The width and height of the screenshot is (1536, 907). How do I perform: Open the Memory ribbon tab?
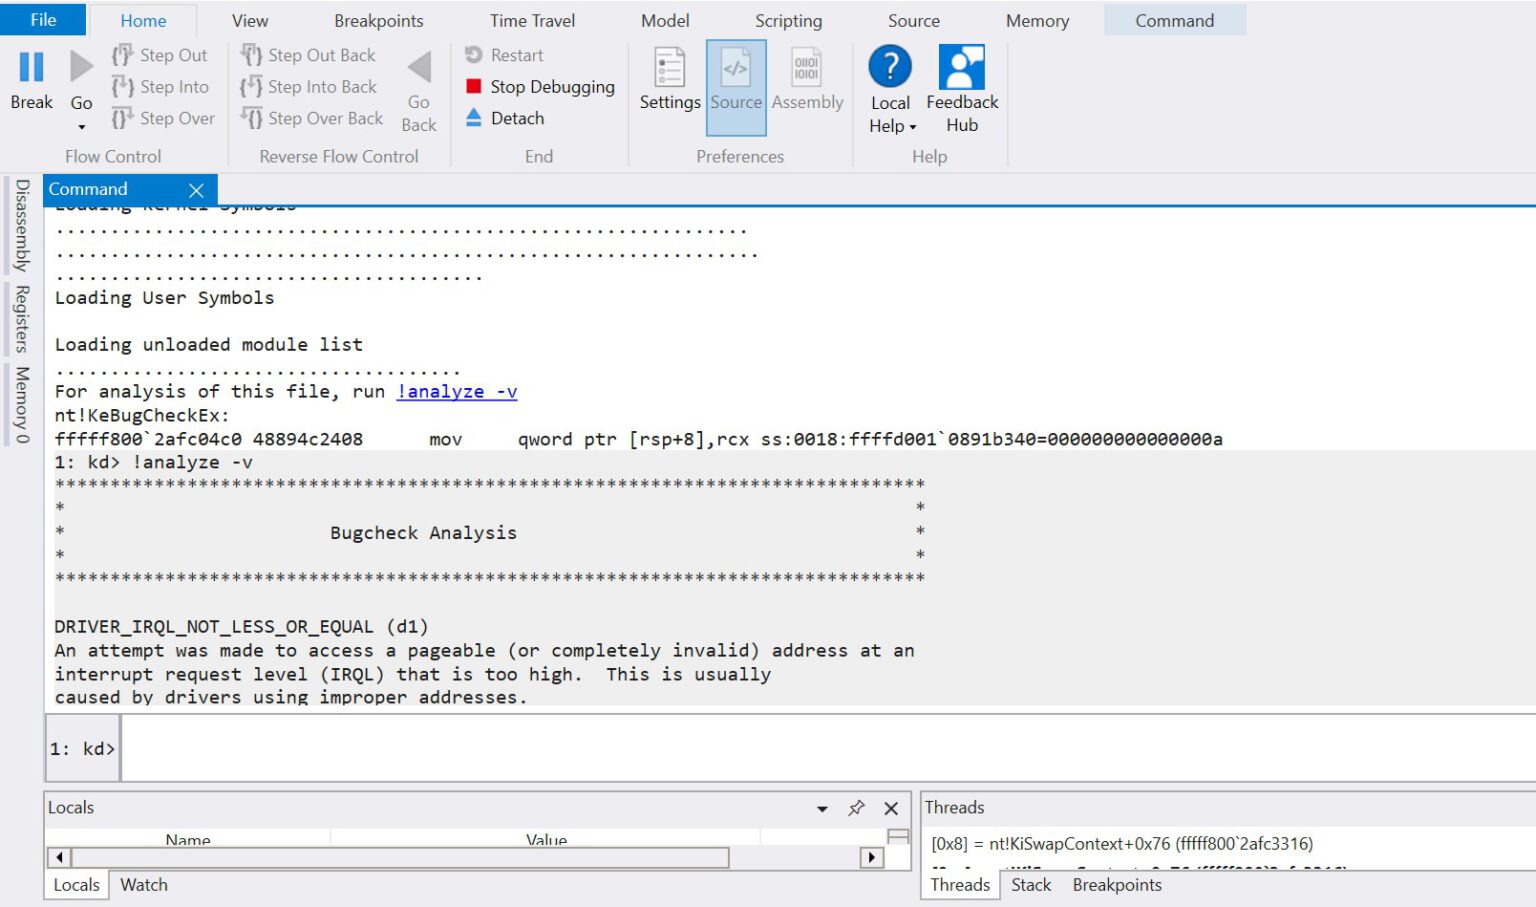click(1037, 20)
